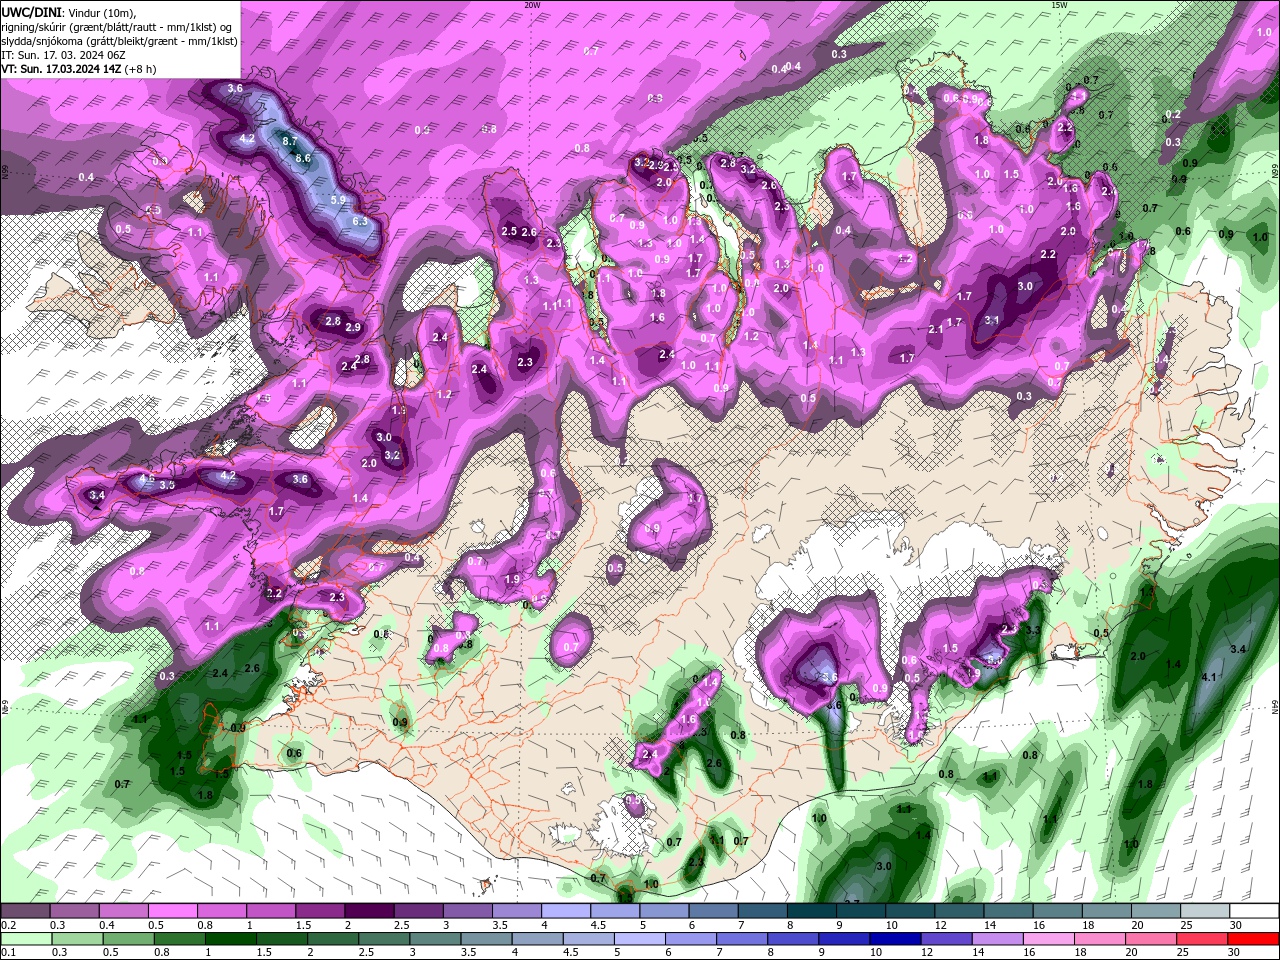
Task: Click the '0.1' label in bottom legend row
Action: tap(7, 953)
